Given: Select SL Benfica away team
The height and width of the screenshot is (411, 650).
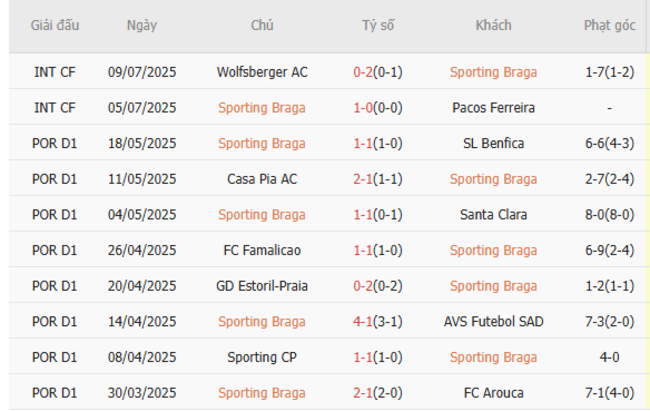Looking at the screenshot, I should 493,143.
